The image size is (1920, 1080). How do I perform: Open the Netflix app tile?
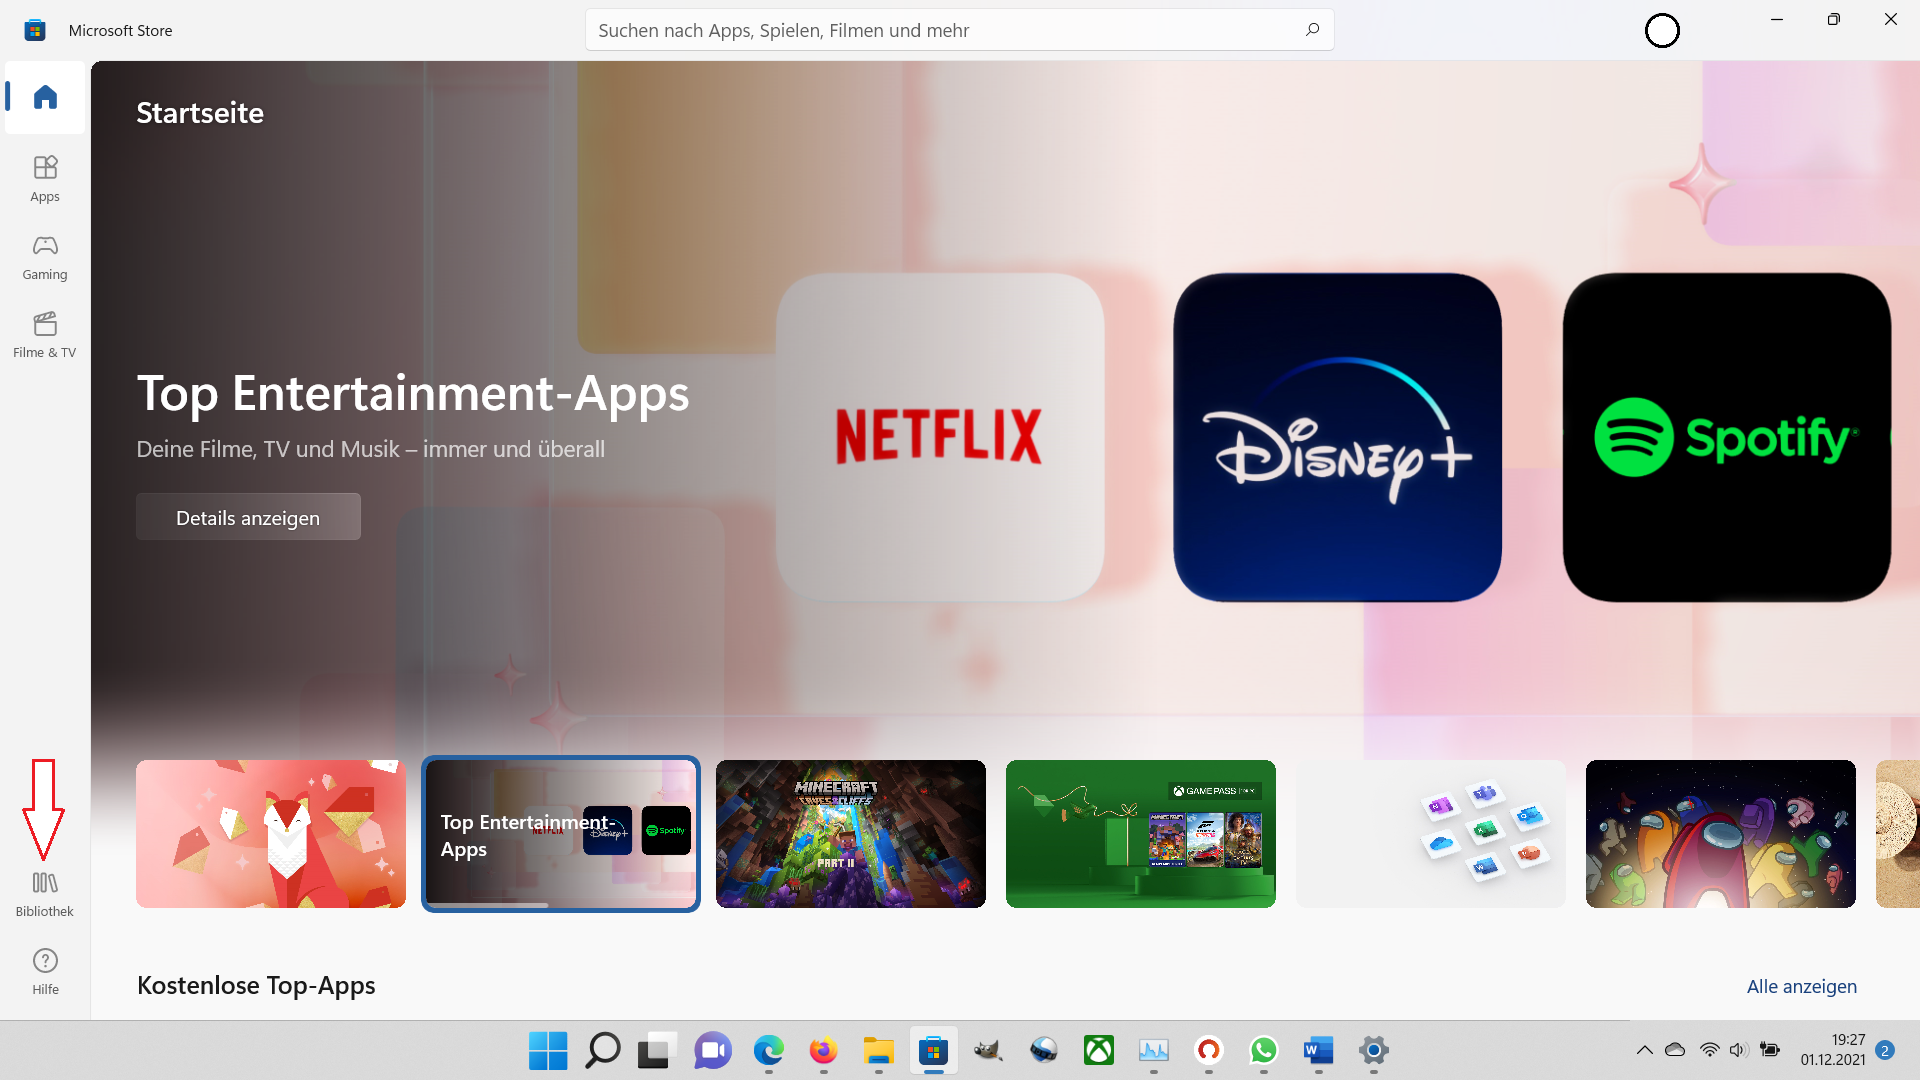click(940, 437)
